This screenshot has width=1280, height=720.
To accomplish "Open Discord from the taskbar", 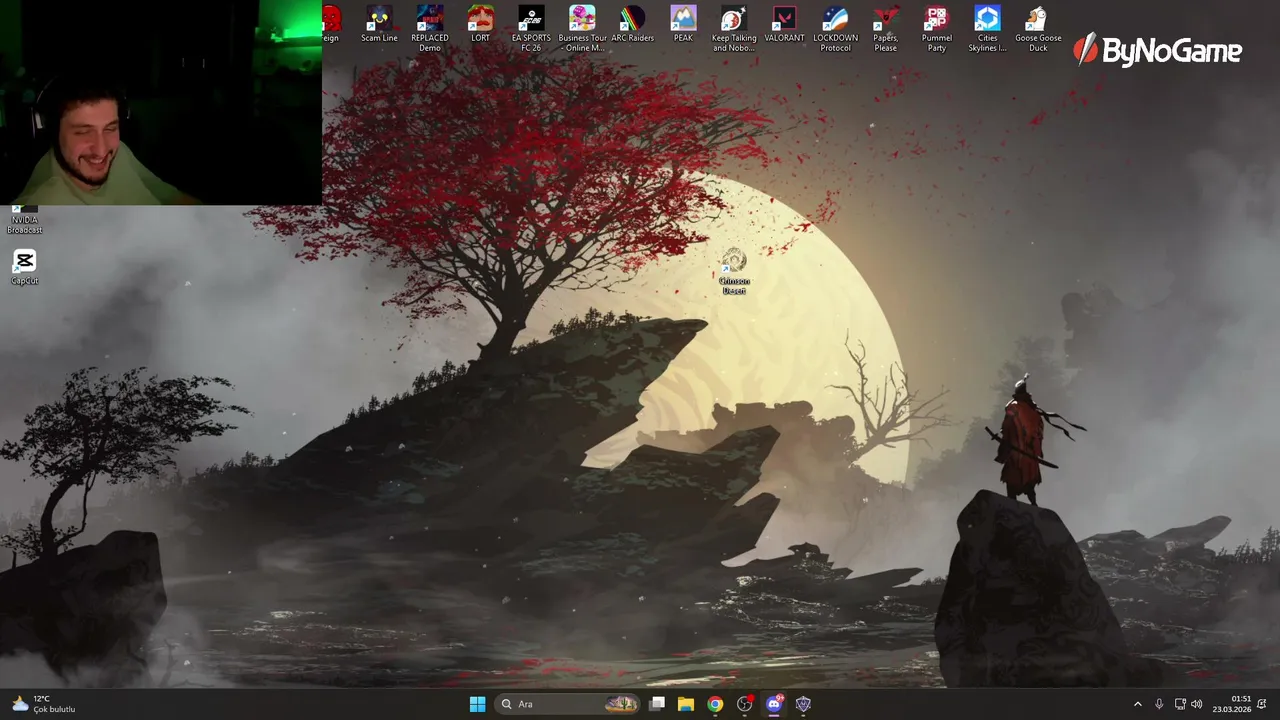I will point(774,704).
